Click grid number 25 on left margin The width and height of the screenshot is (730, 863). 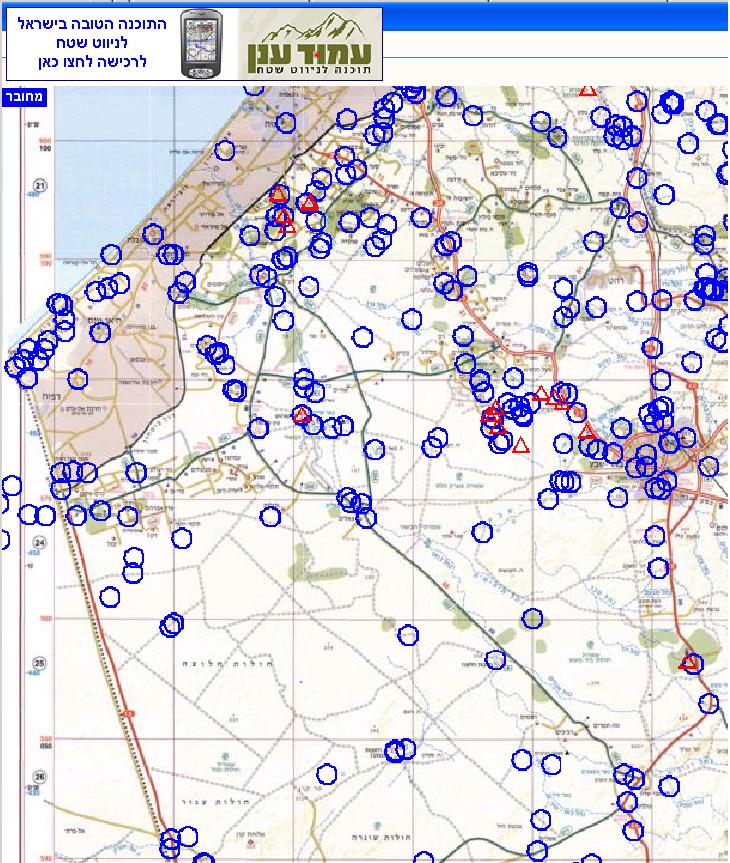tap(40, 663)
